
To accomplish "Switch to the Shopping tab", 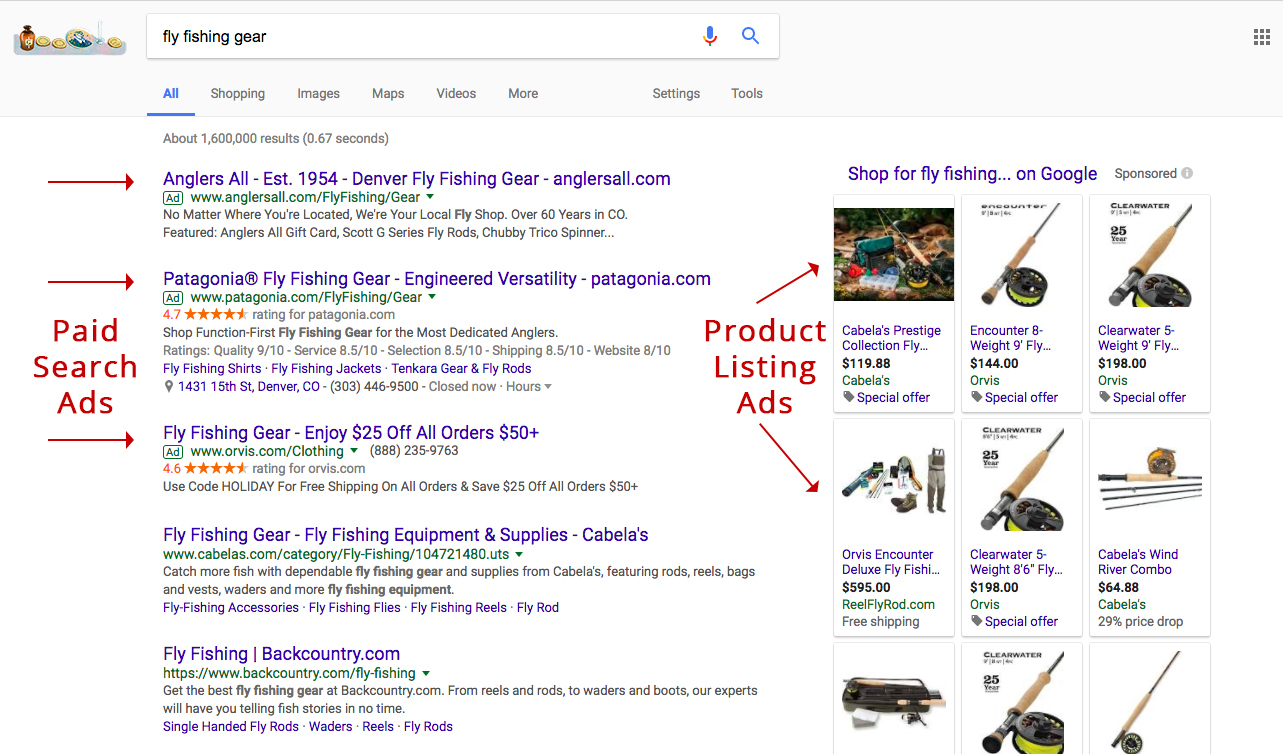I will pos(238,93).
